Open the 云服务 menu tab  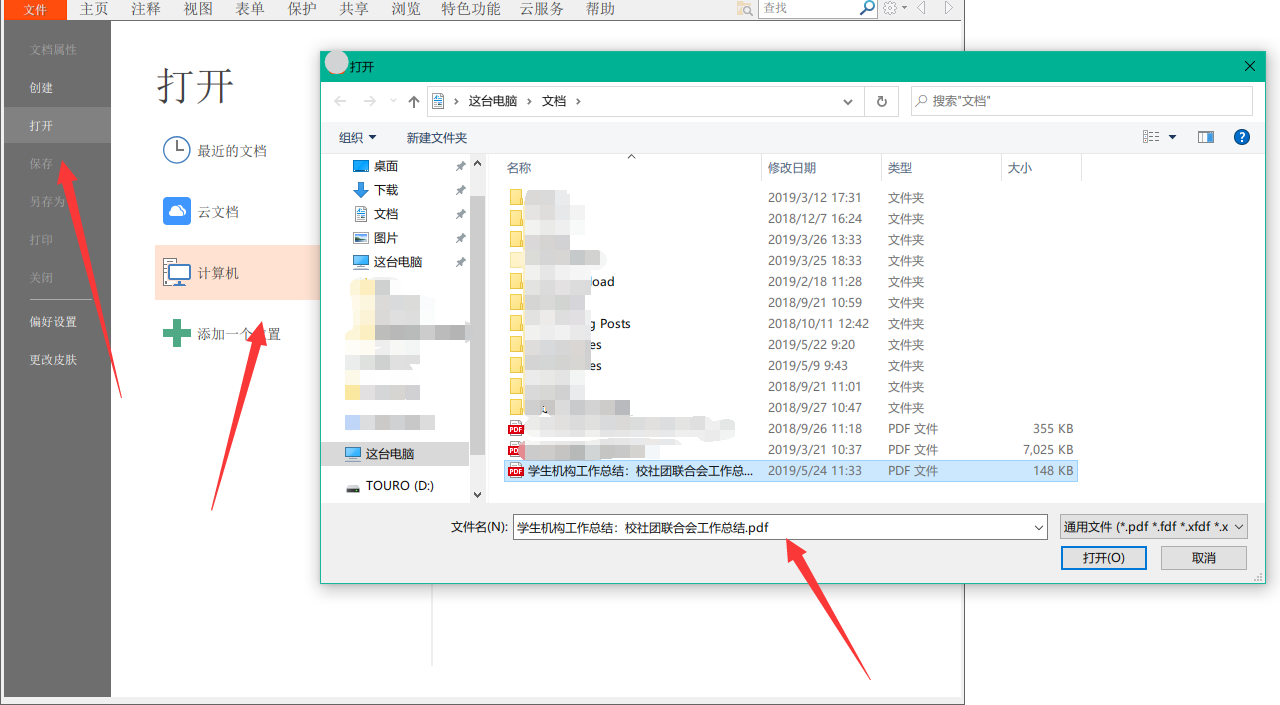point(542,9)
